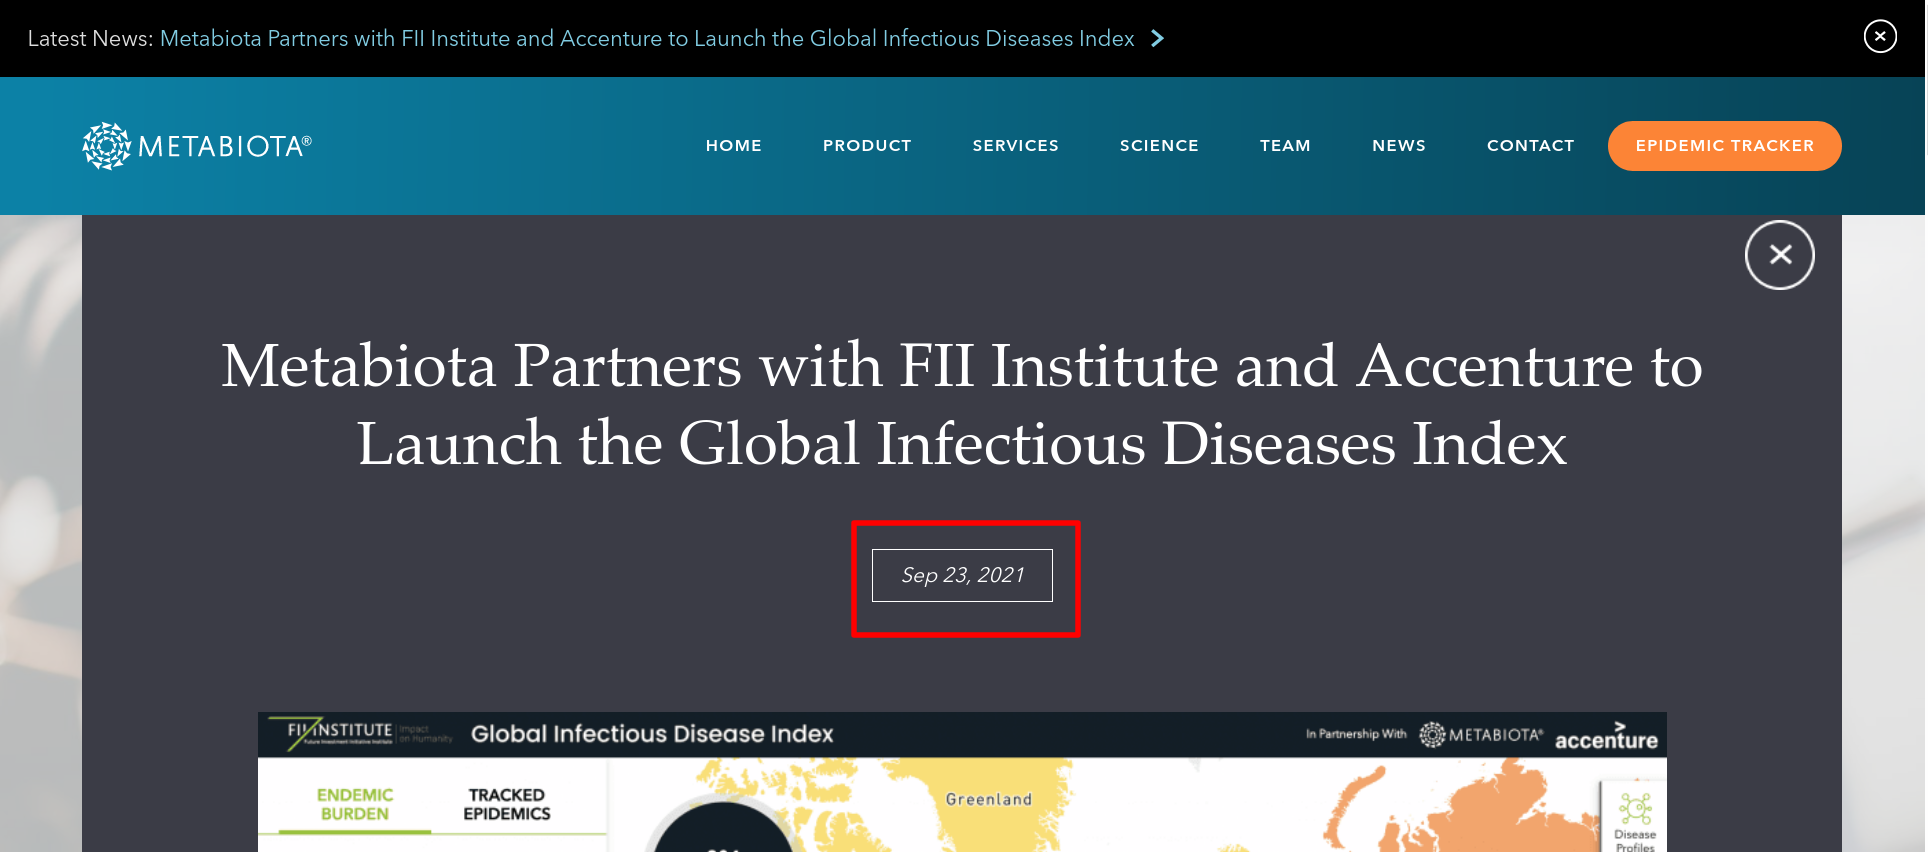Open the Product menu item
The height and width of the screenshot is (852, 1928).
click(867, 146)
